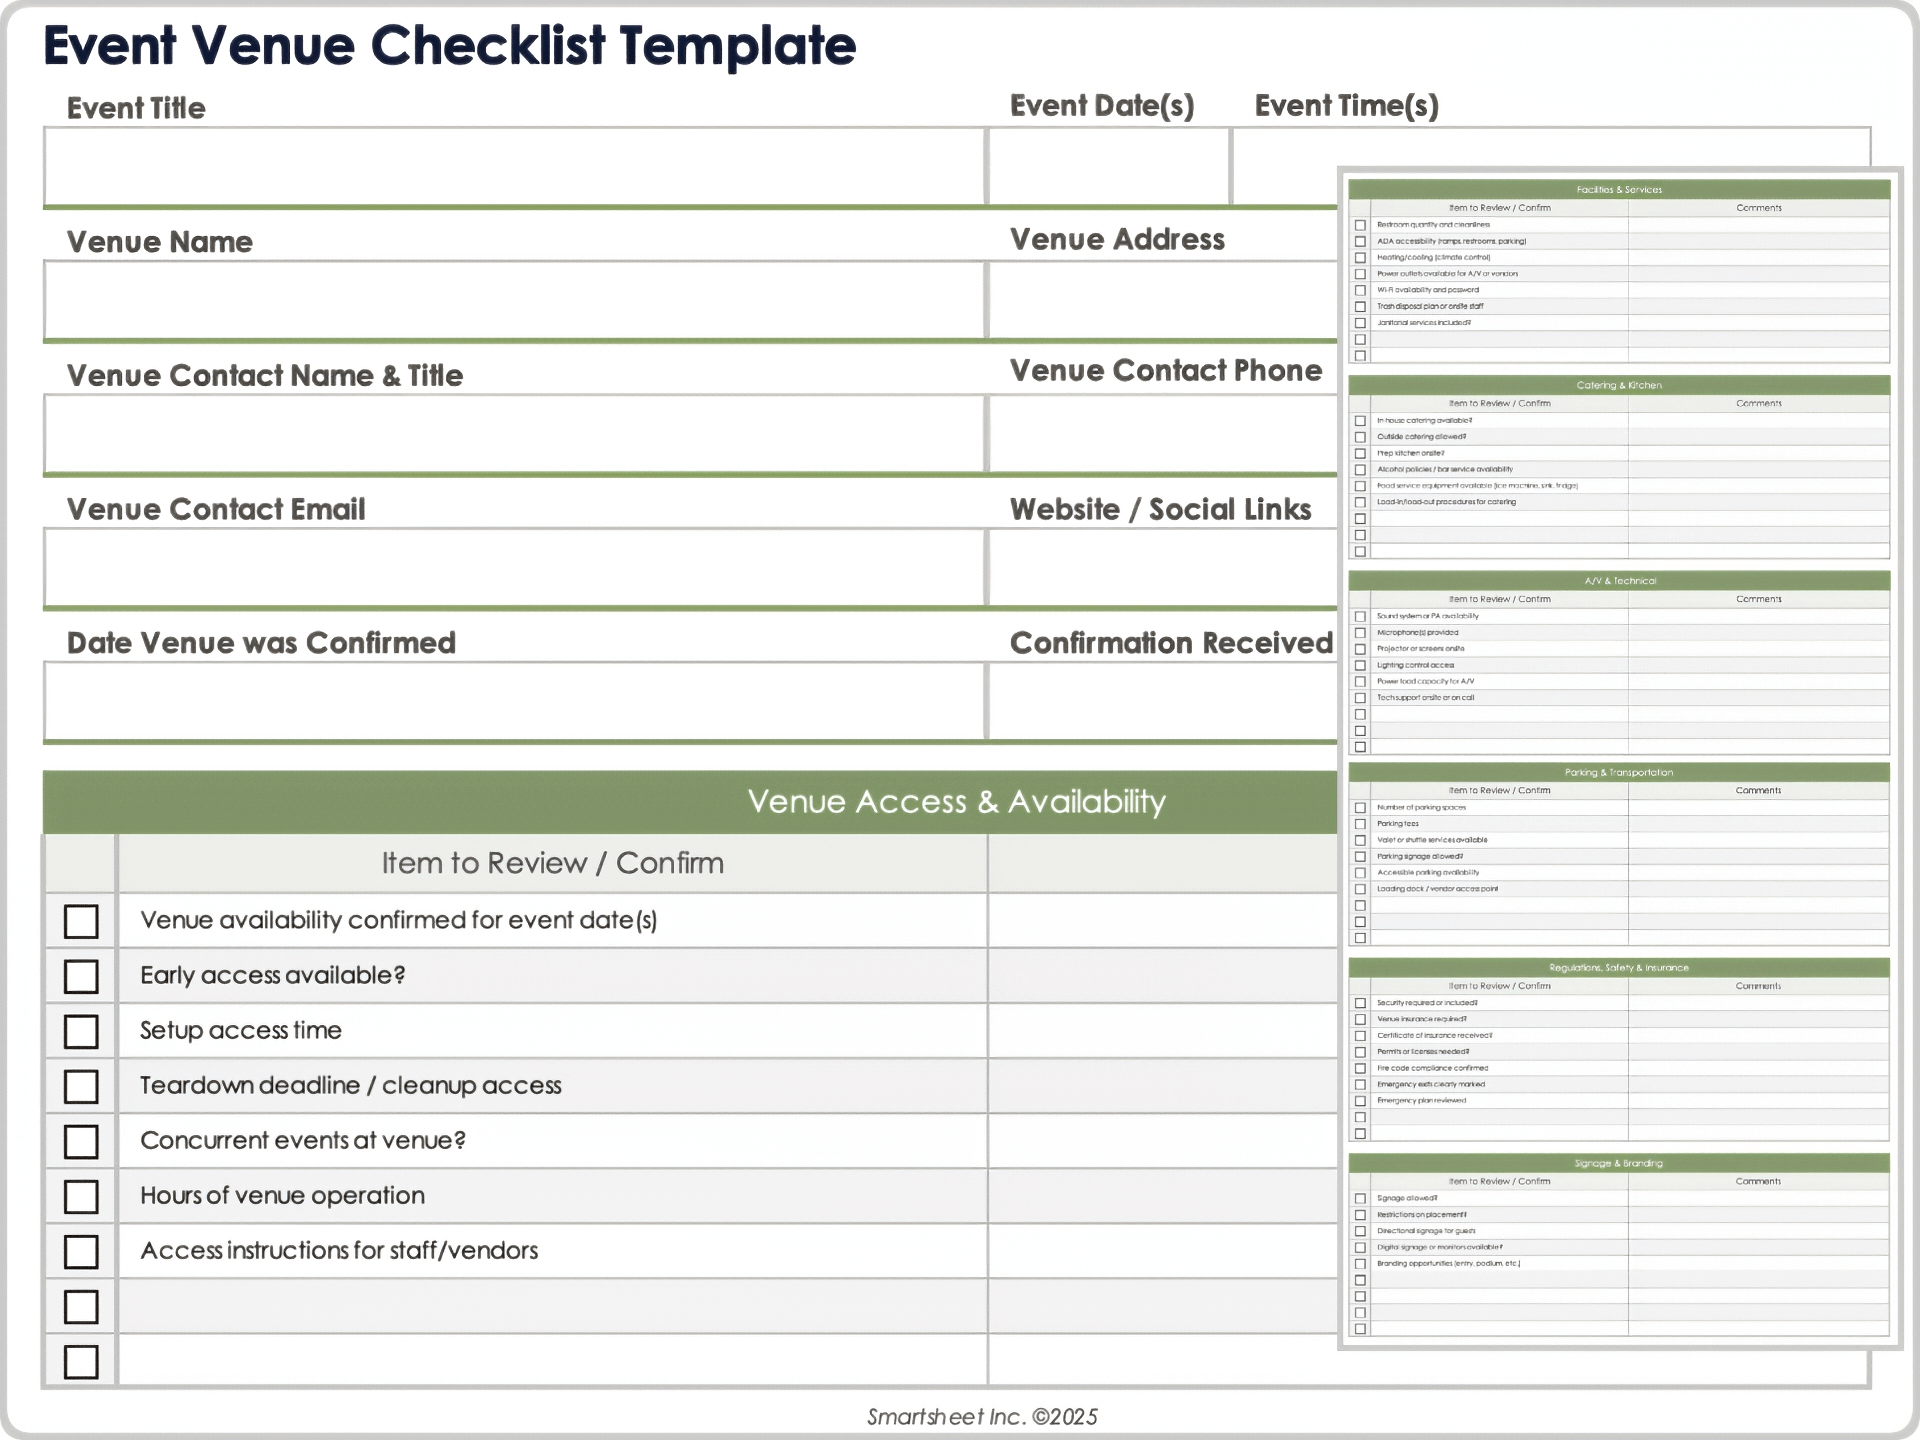This screenshot has width=1920, height=1440.
Task: Check 'Venue availability confirmed for event date(s)' box
Action: [81, 921]
